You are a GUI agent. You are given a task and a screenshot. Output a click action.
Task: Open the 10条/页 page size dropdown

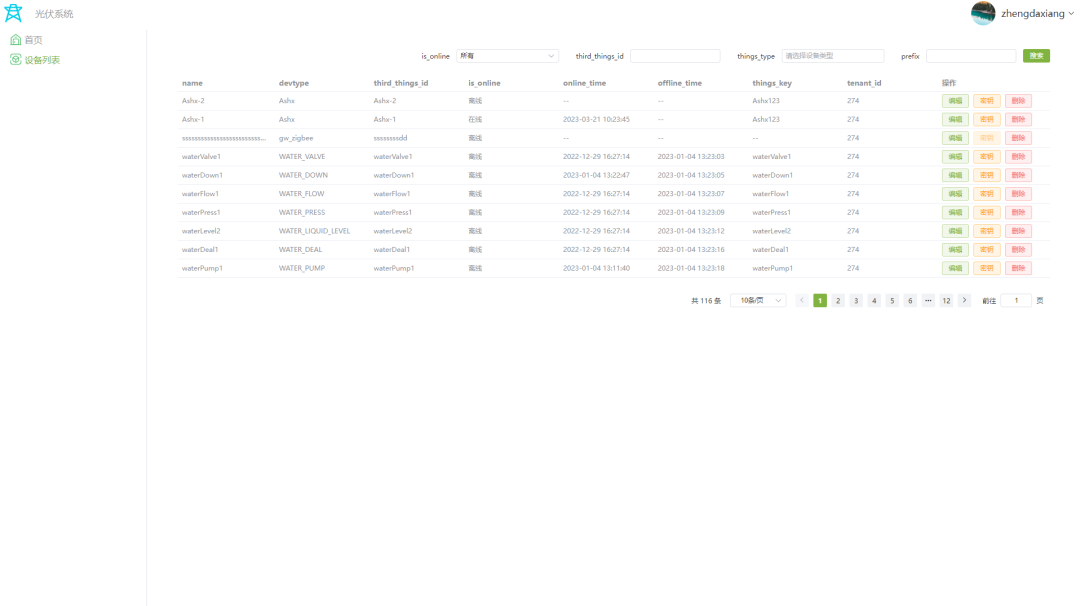tap(757, 299)
